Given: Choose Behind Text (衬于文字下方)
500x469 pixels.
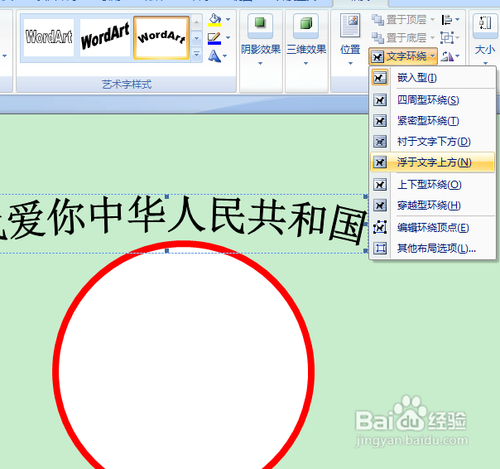Looking at the screenshot, I should (432, 142).
